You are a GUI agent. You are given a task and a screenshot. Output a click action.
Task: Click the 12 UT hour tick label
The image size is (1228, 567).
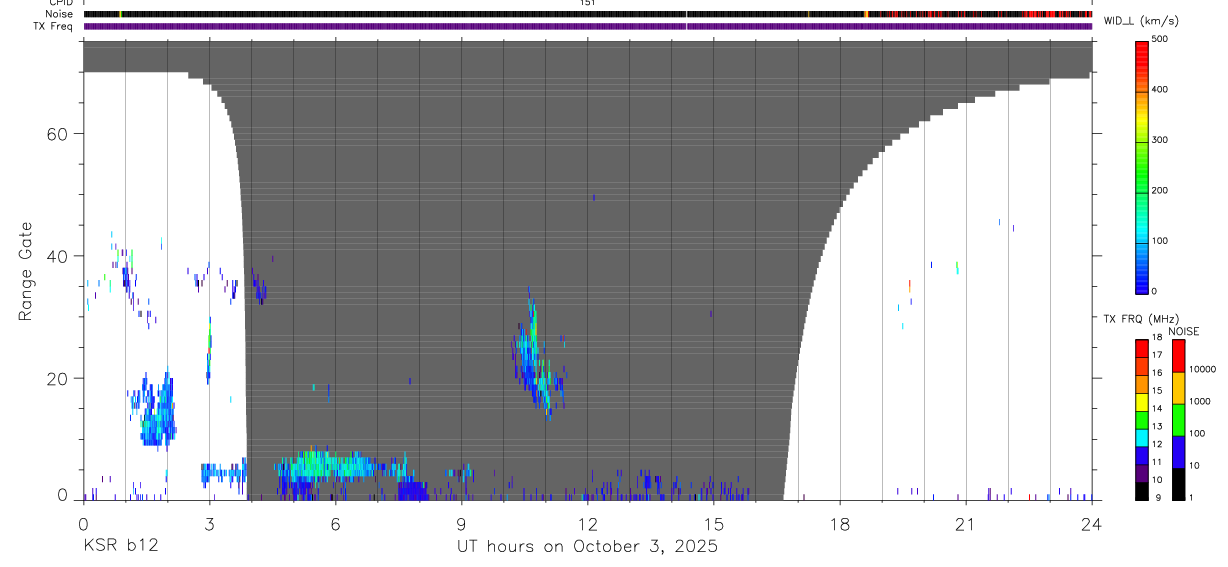point(587,524)
